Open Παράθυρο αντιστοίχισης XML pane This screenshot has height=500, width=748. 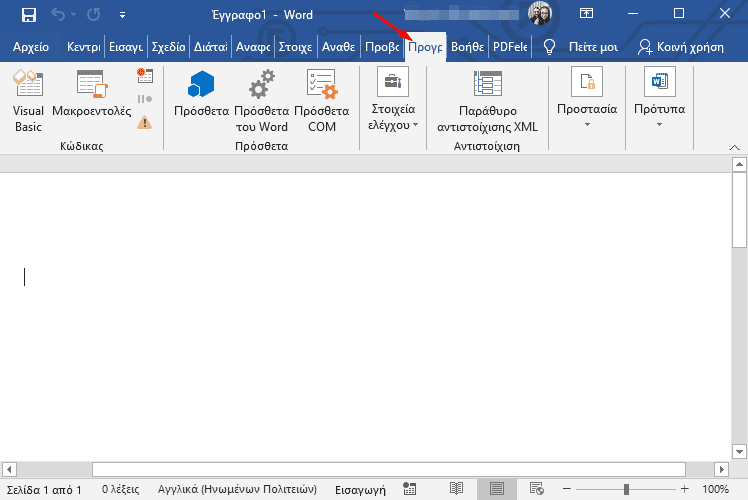click(488, 101)
